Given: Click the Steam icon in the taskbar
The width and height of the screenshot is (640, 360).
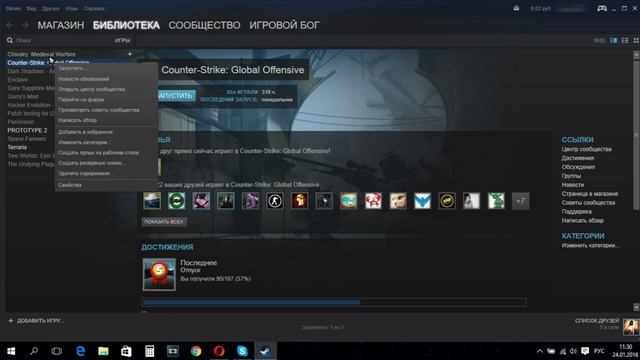Looking at the screenshot, I should click(x=265, y=351).
